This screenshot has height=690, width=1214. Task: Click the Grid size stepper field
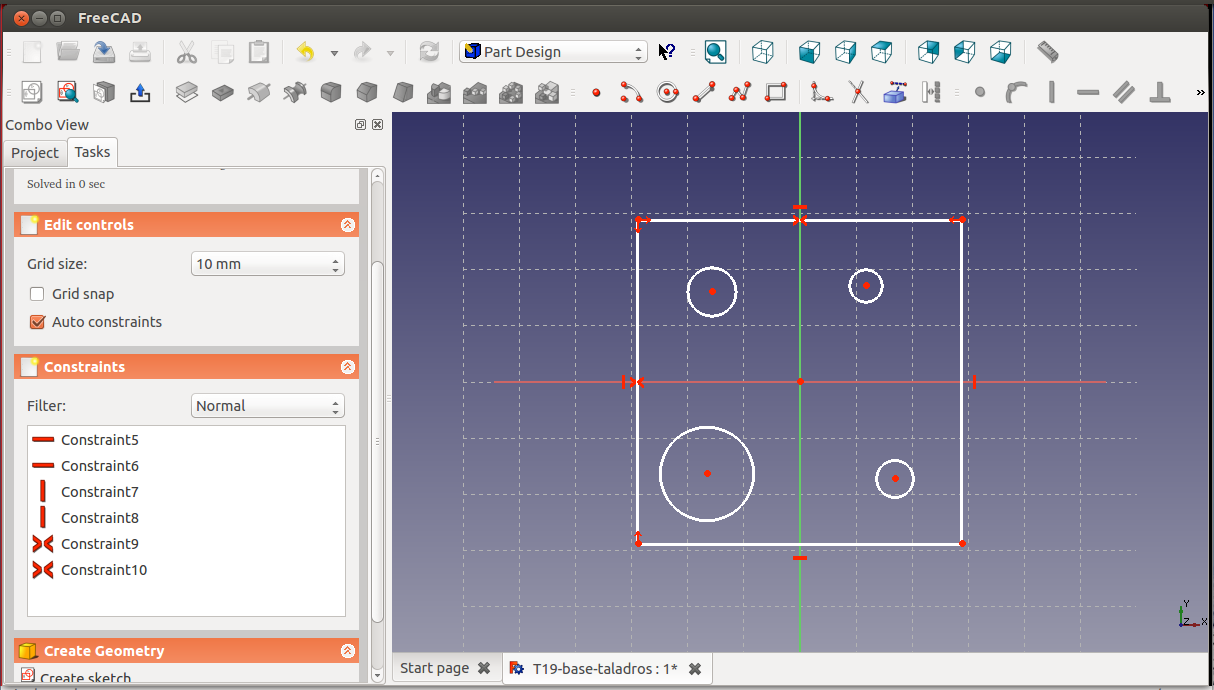tap(267, 264)
